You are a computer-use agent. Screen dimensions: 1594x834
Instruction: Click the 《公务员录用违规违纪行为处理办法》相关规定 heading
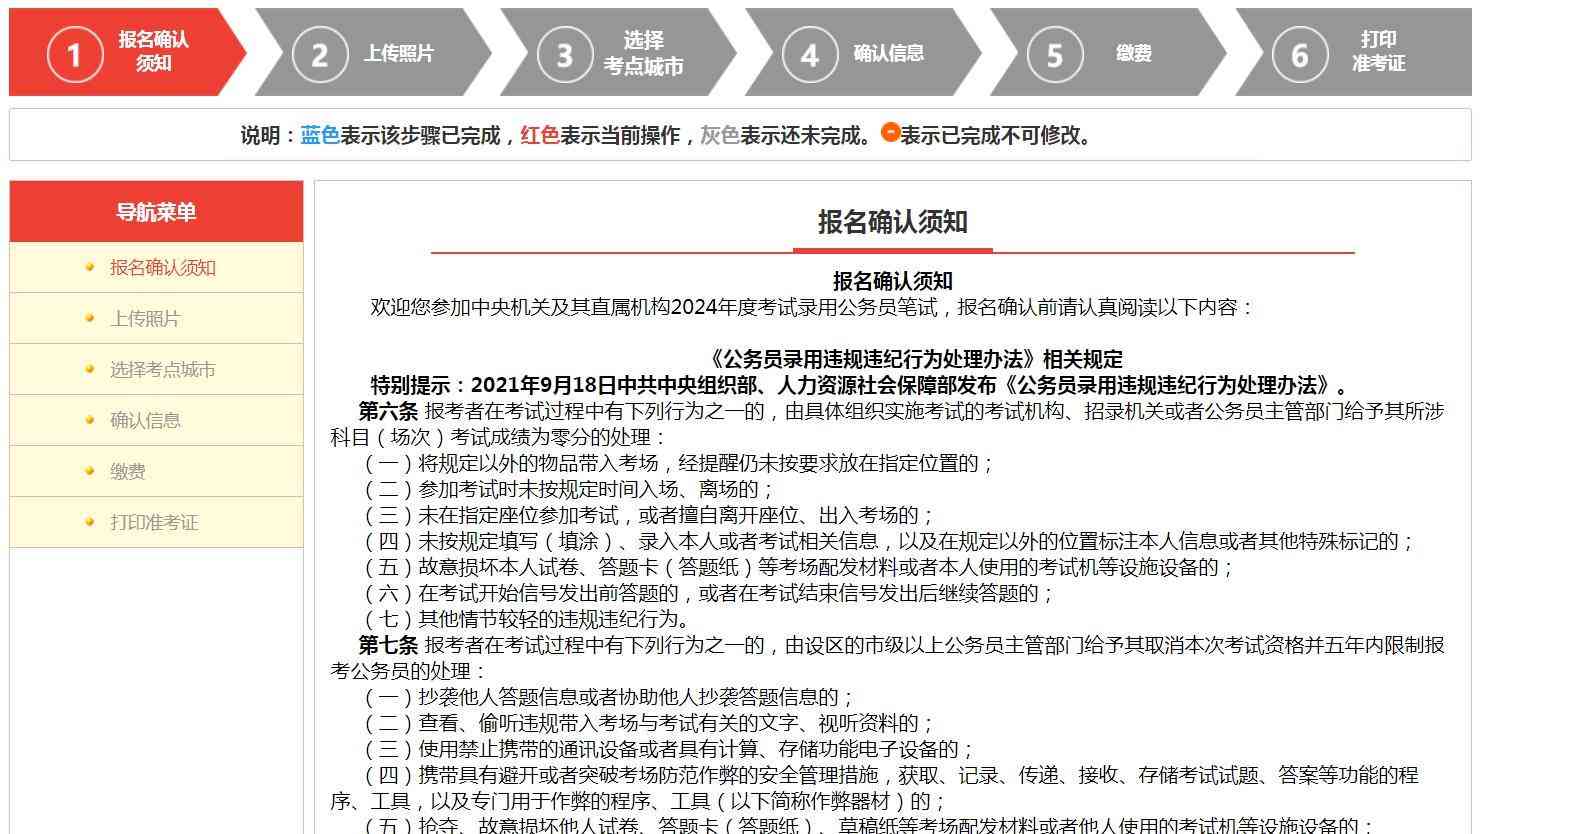point(915,359)
